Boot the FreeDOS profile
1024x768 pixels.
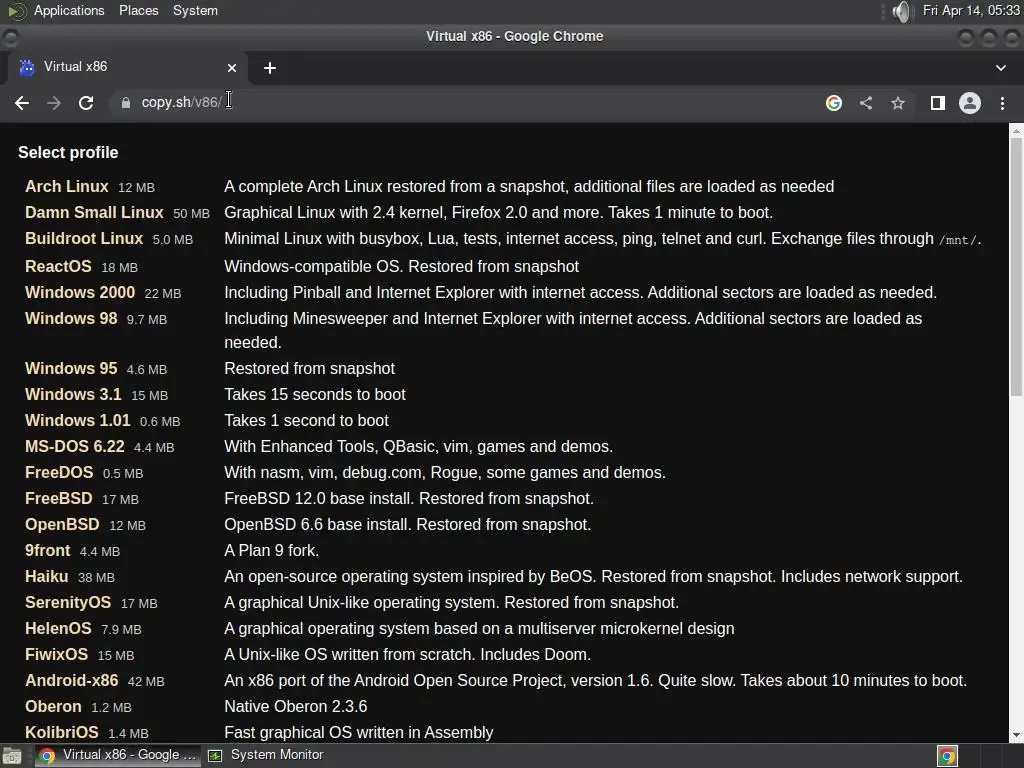pyautogui.click(x=59, y=473)
